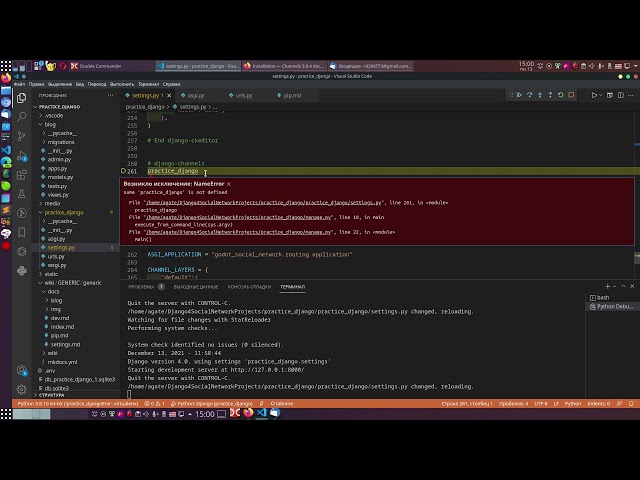The width and height of the screenshot is (640, 480).
Task: Open the Файл menu
Action: point(19,84)
